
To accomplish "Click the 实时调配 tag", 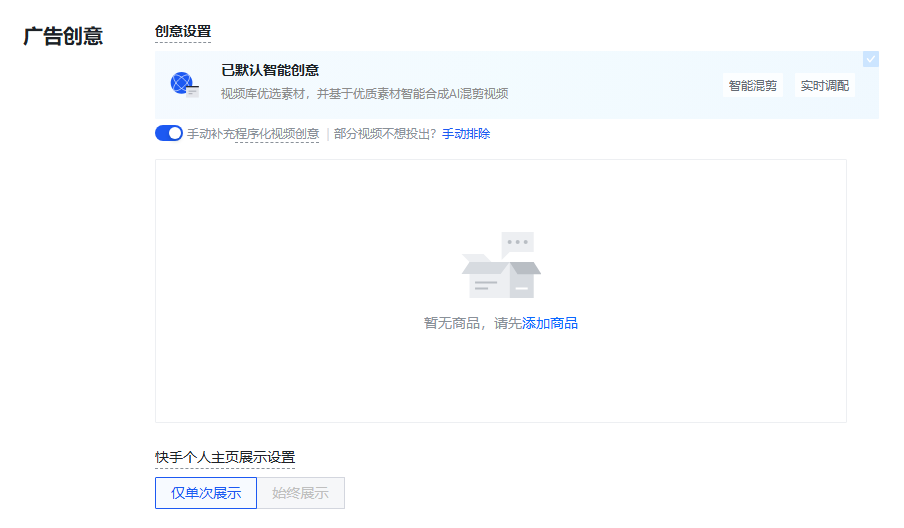I will click(x=824, y=85).
